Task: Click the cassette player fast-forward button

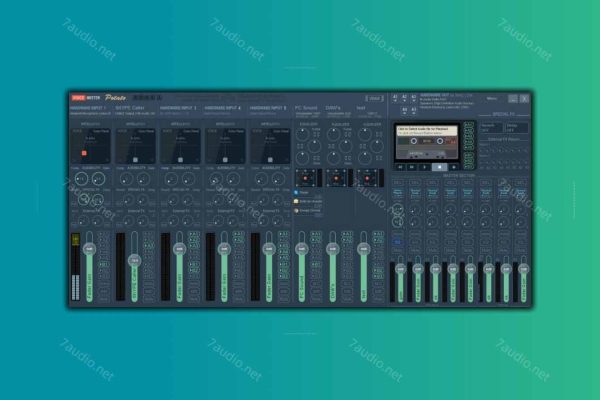Action: pyautogui.click(x=412, y=167)
